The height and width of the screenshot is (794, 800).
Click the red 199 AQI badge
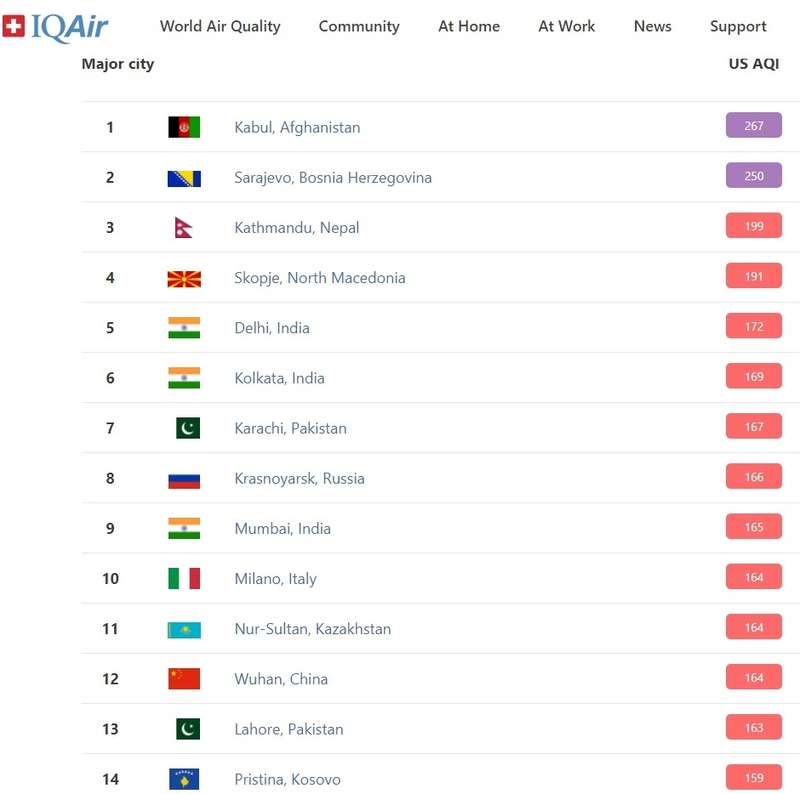(x=754, y=227)
